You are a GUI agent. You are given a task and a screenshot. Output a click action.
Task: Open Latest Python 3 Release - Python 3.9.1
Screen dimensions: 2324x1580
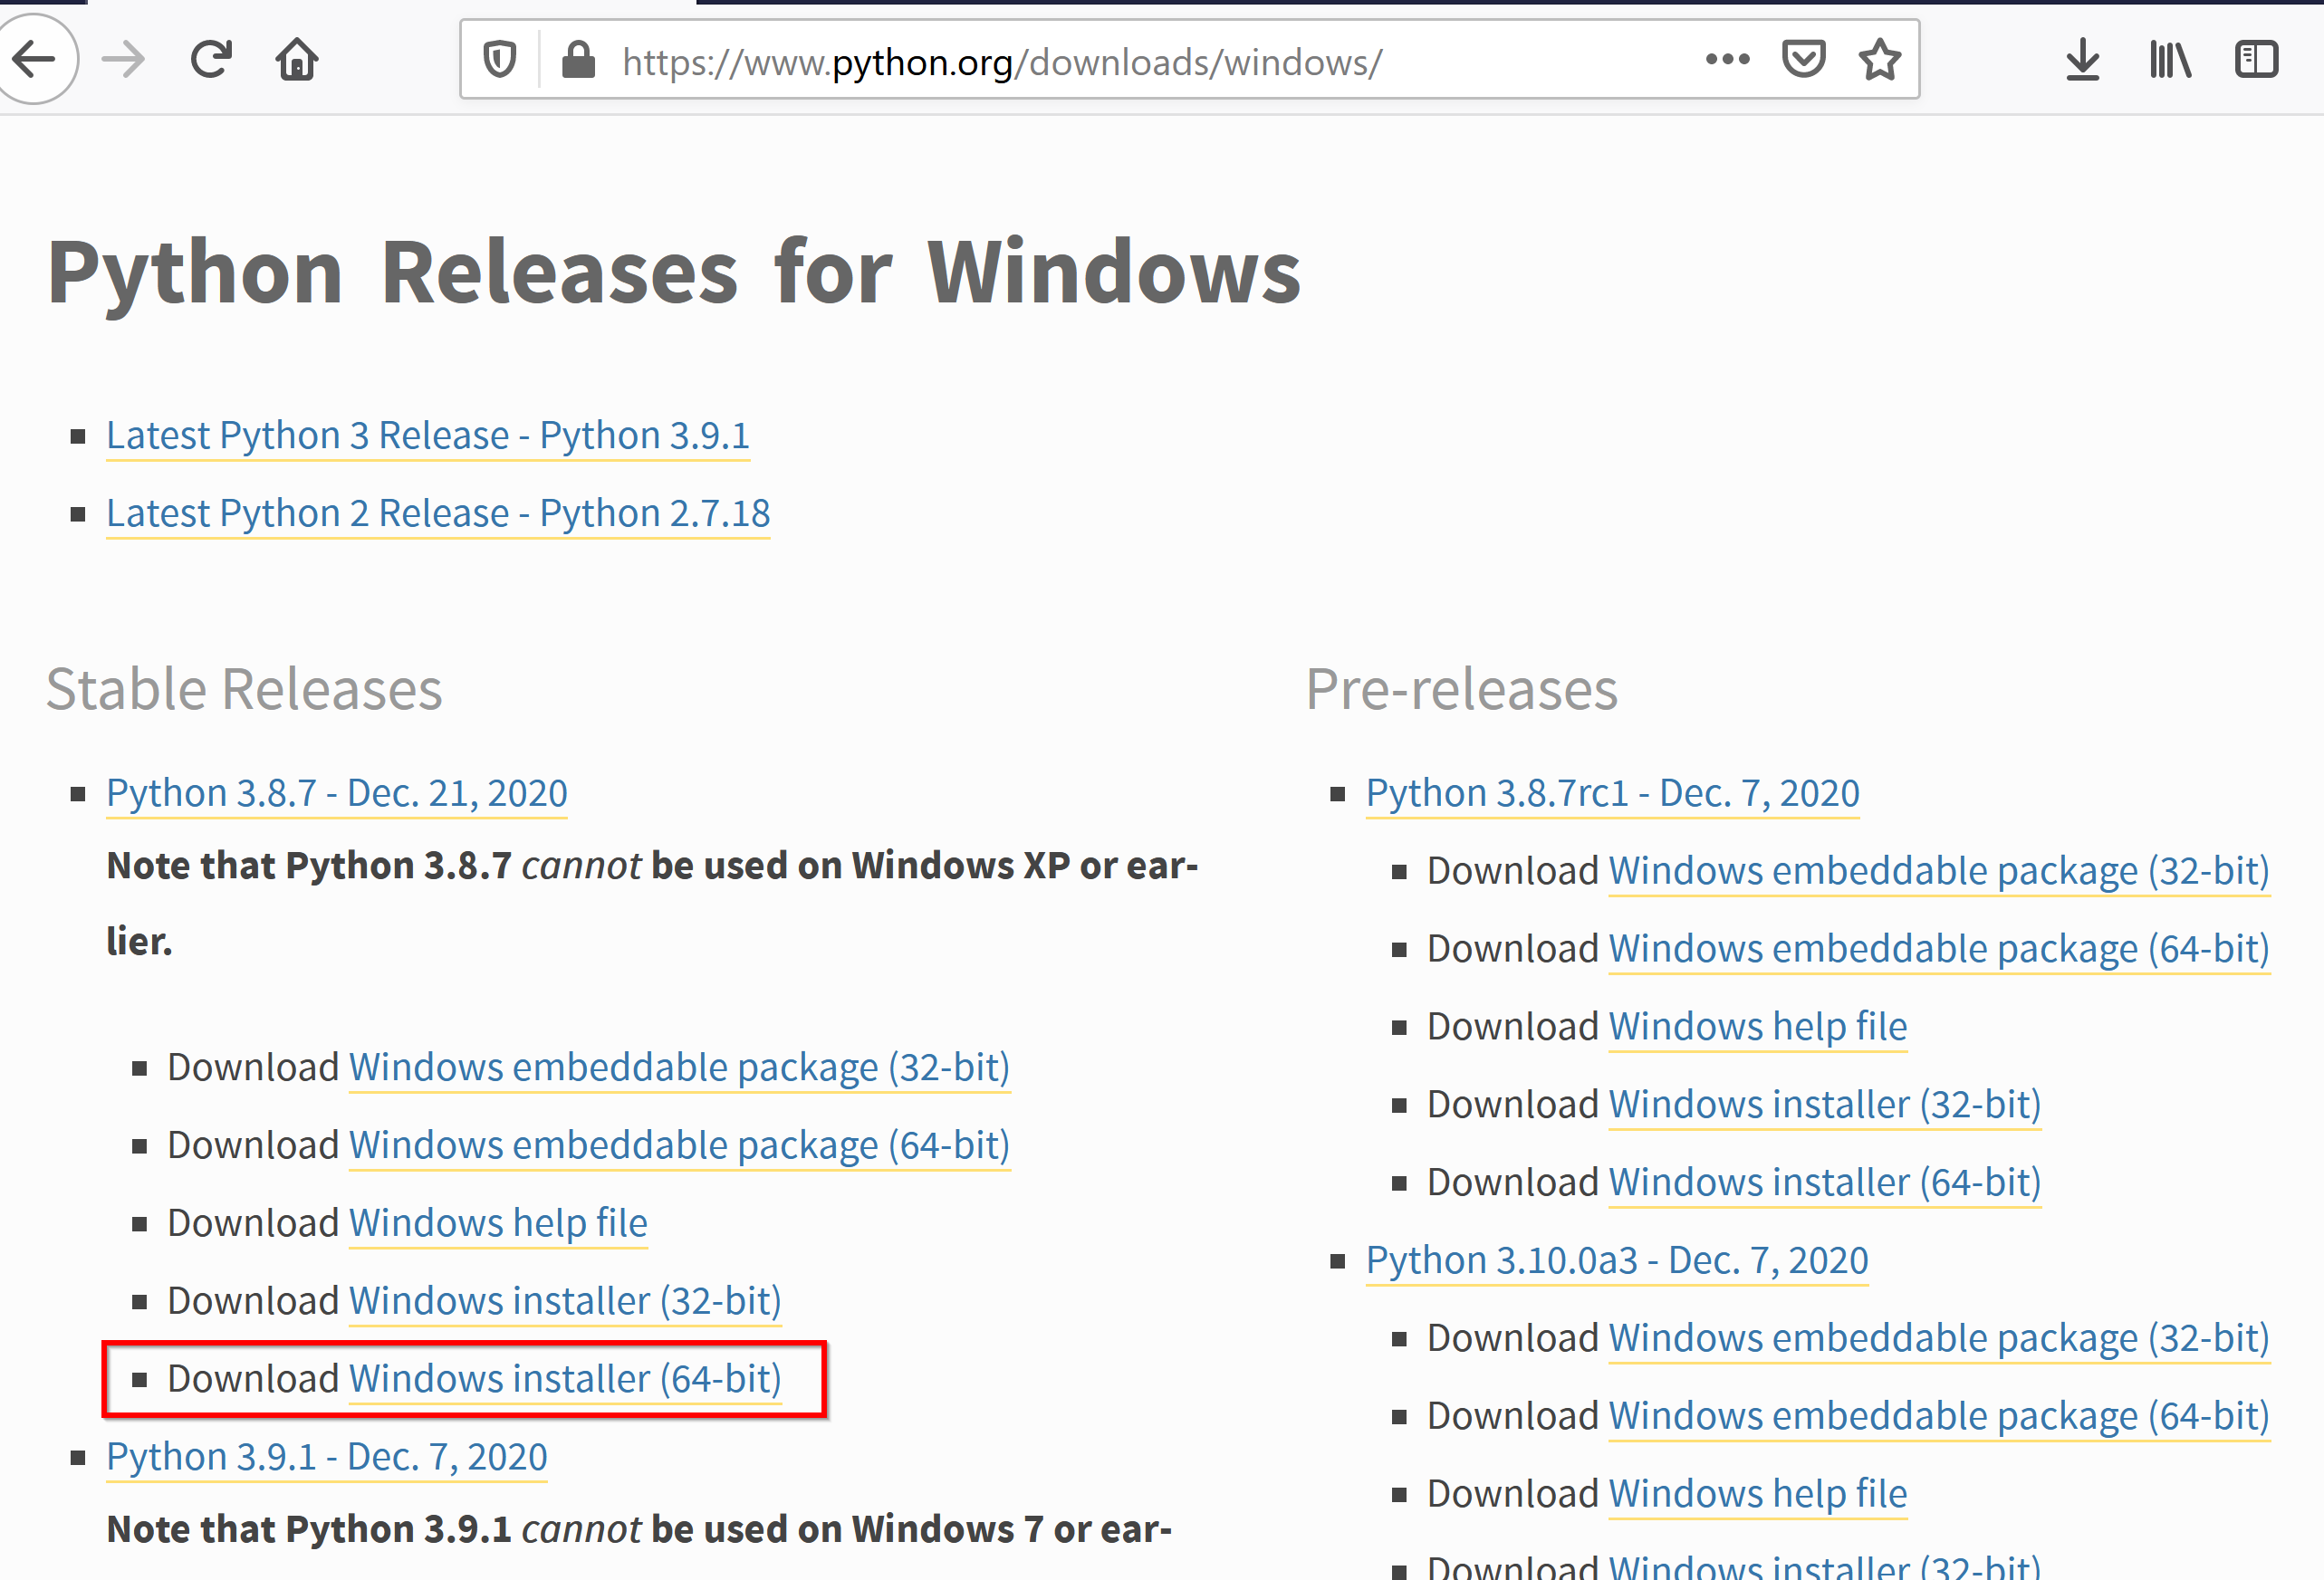click(428, 436)
